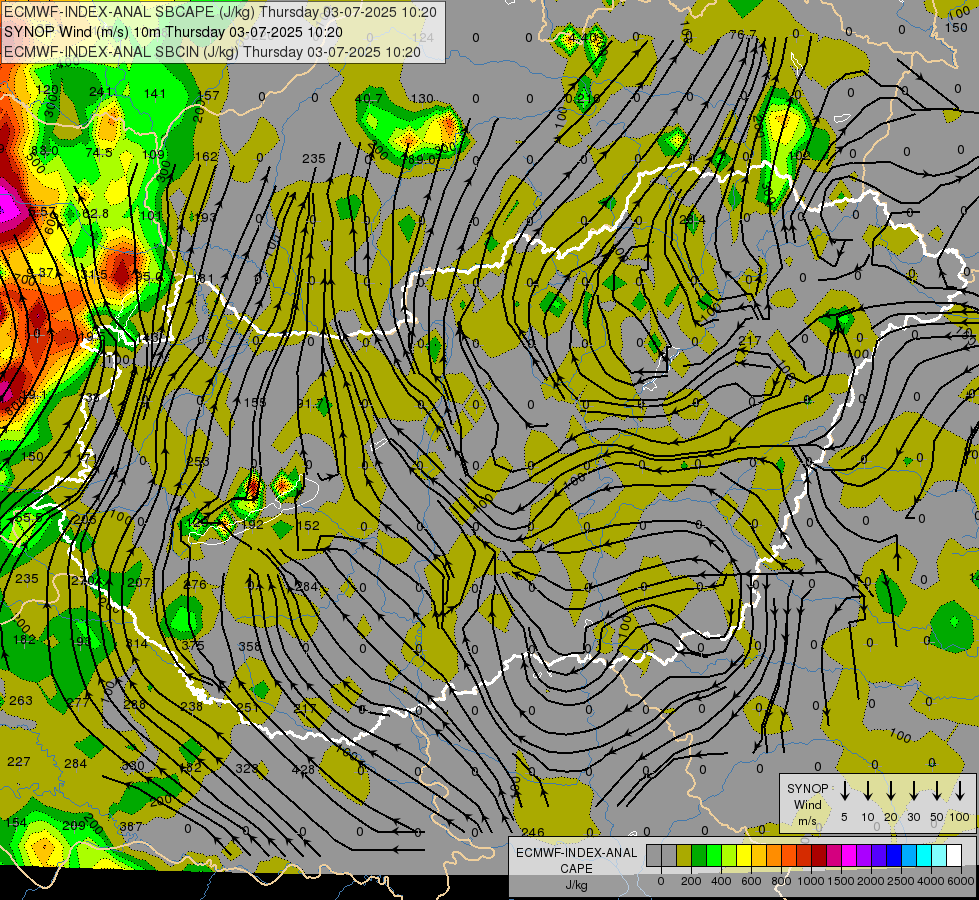Click the station value 288 on map
The width and height of the screenshot is (979, 900).
[x=134, y=705]
